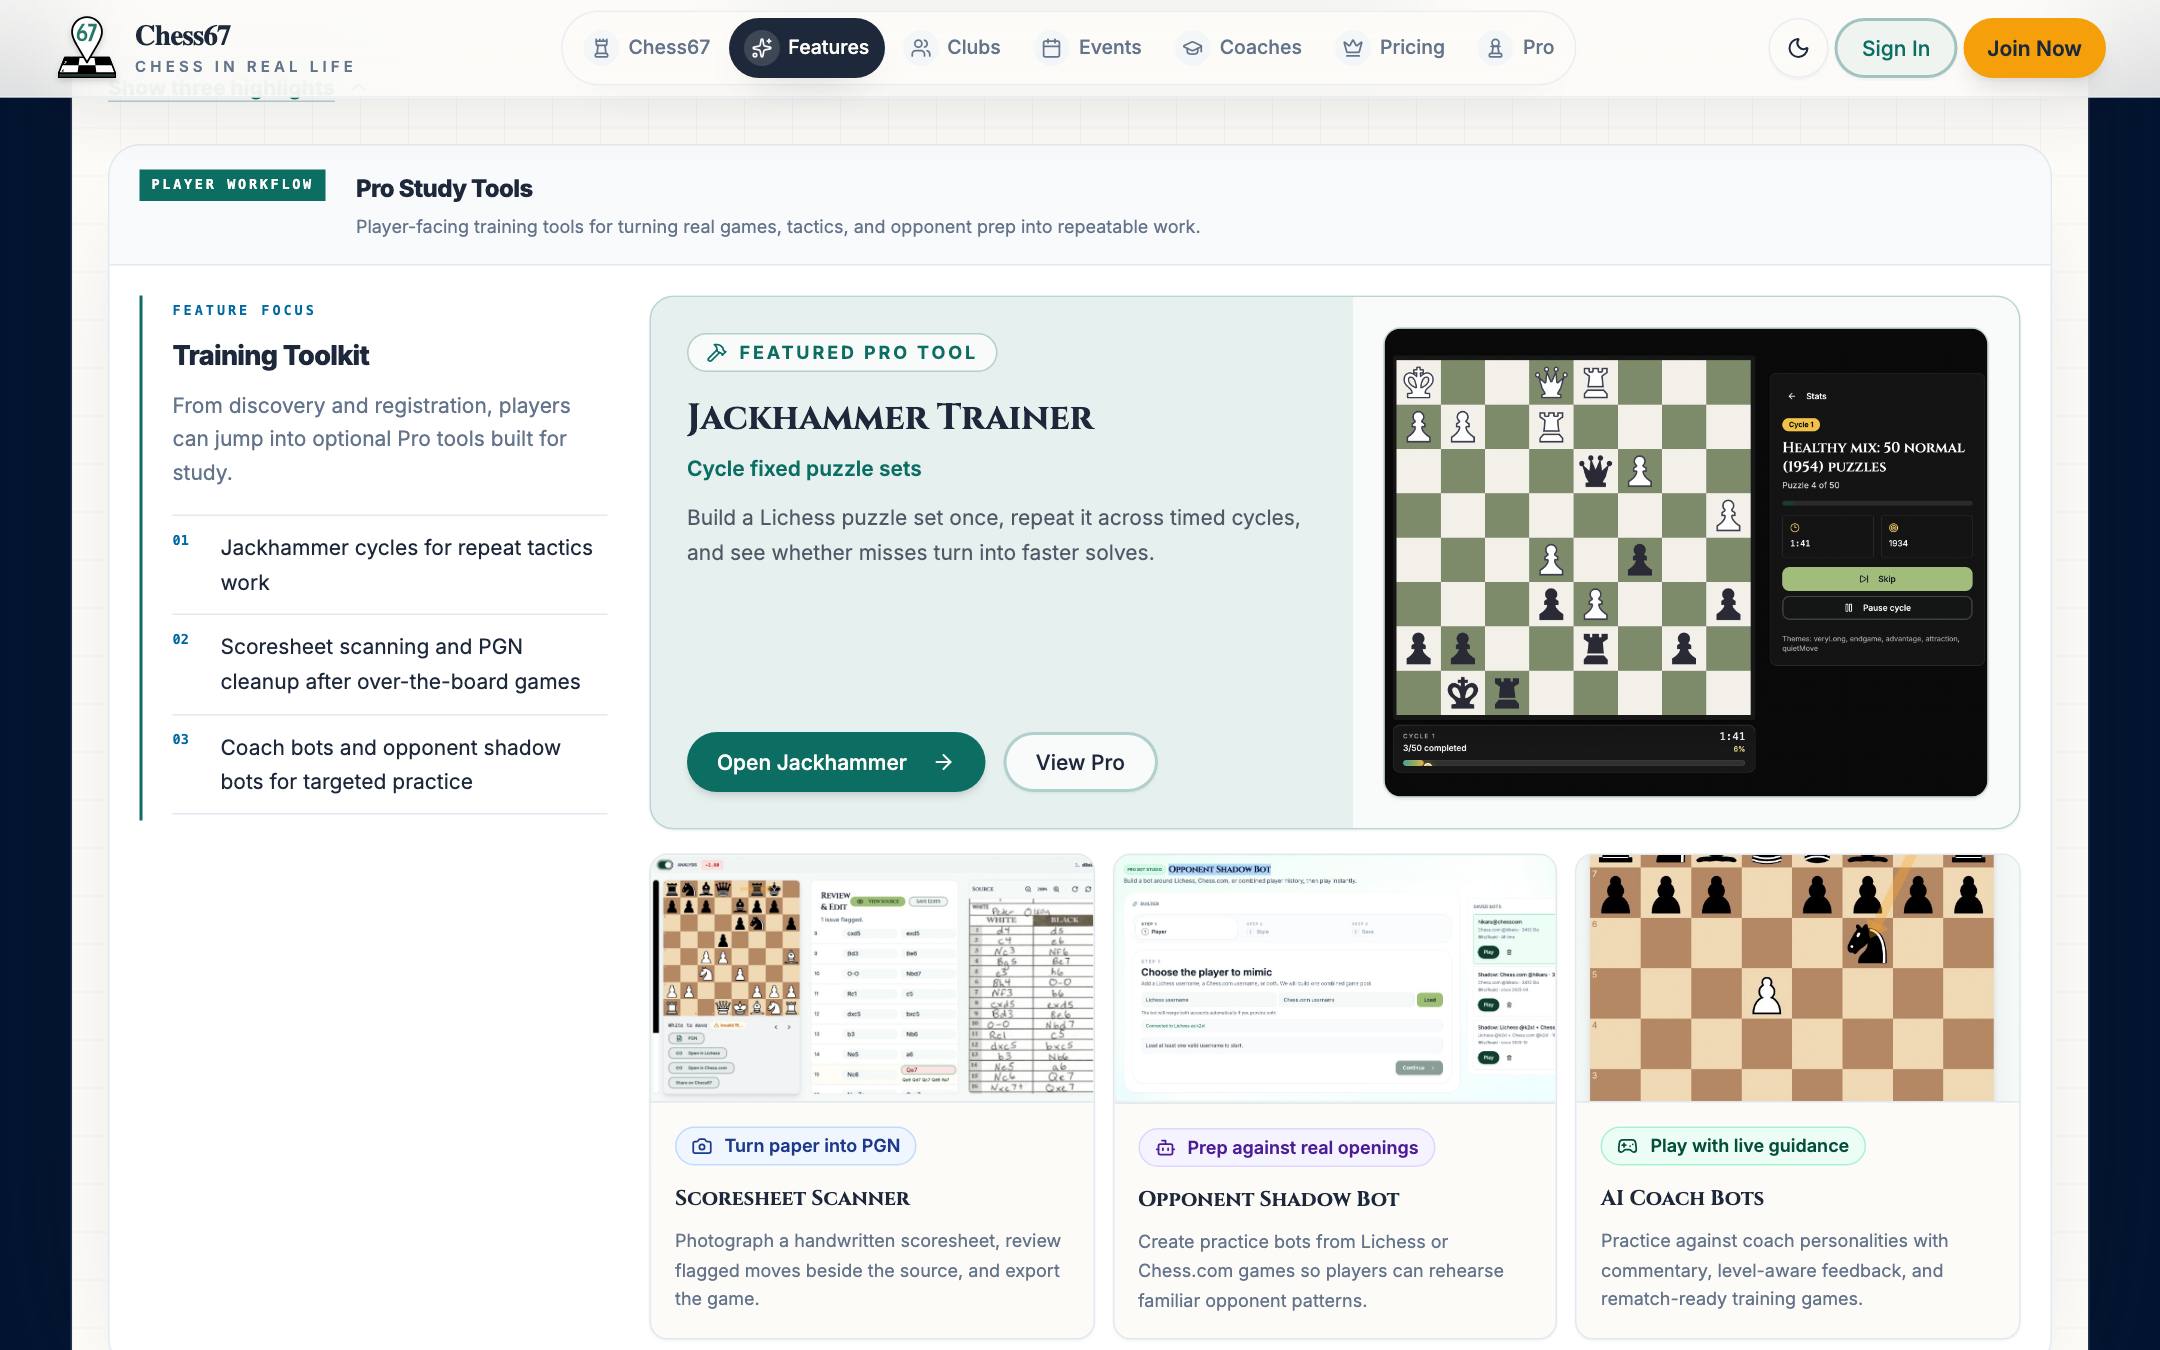Click Pause cycle in Jackhammer preview
The width and height of the screenshot is (2160, 1350).
click(1876, 608)
